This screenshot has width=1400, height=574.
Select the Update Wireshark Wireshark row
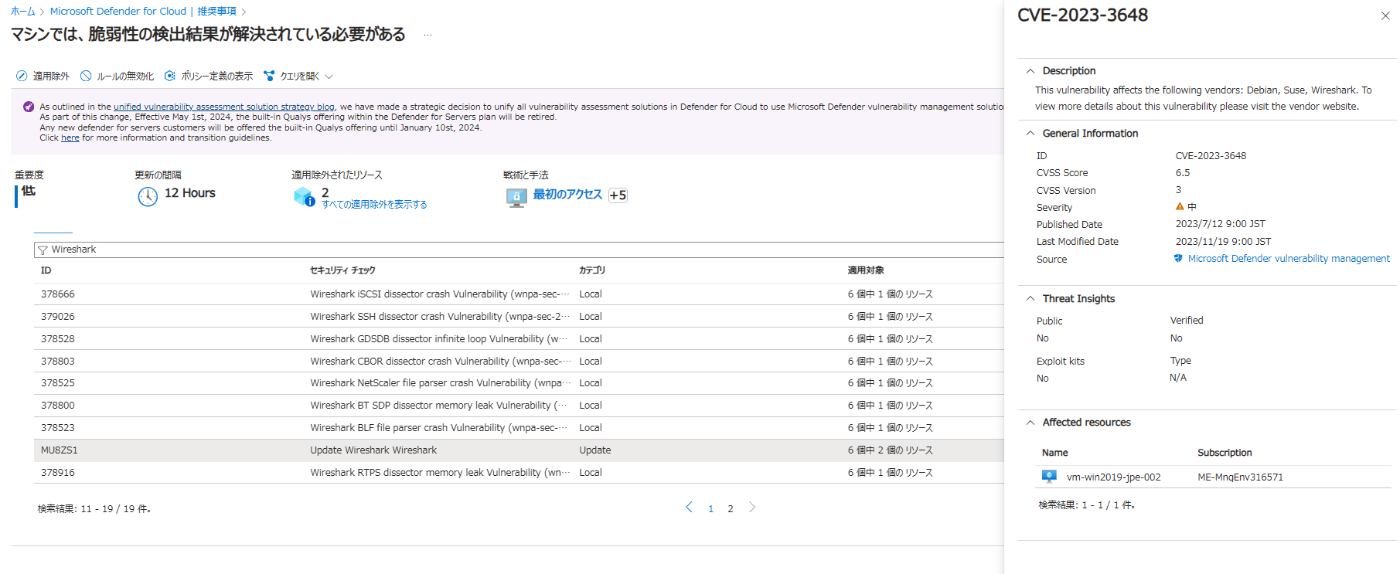(518, 450)
